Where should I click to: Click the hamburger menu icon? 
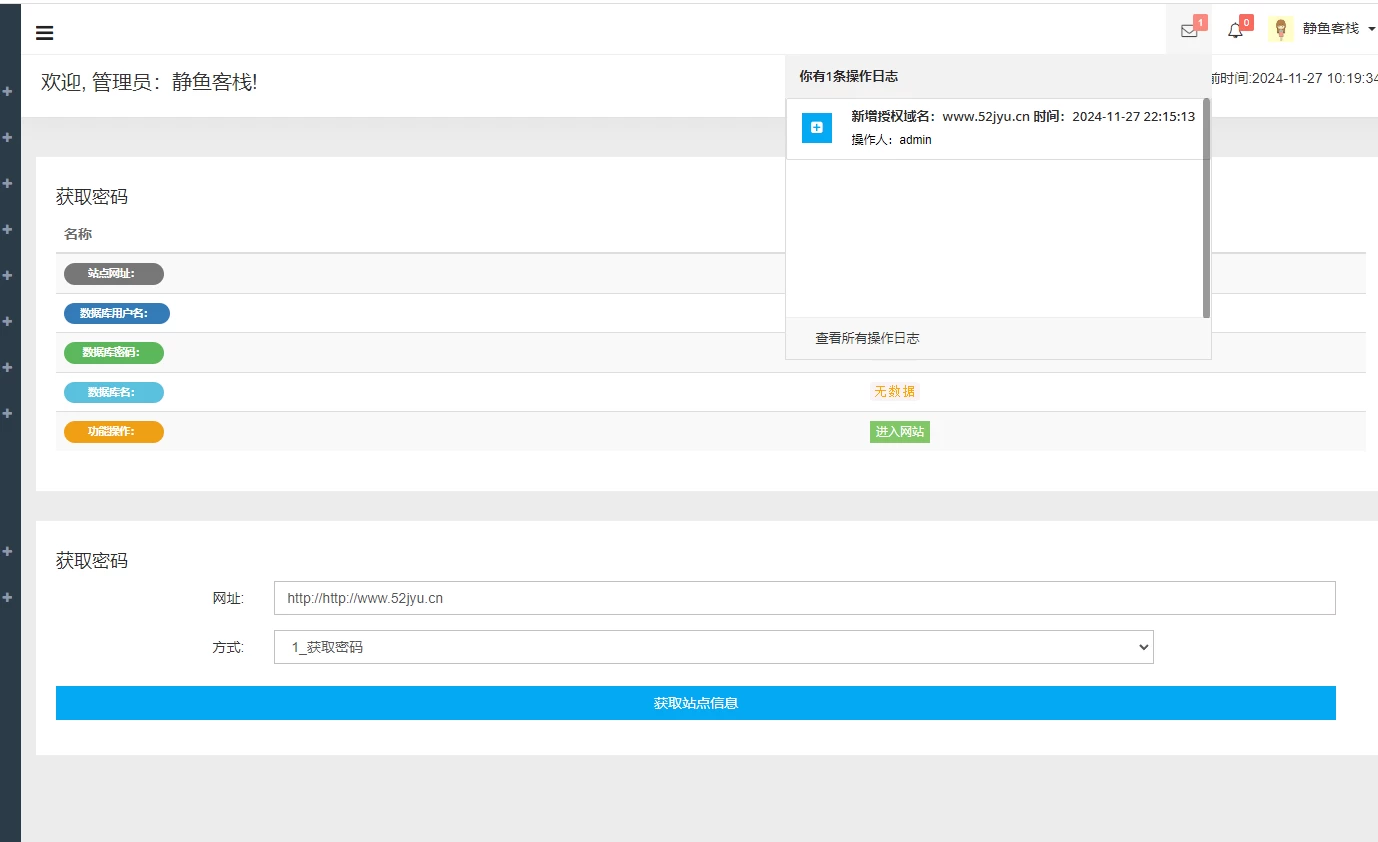pyautogui.click(x=44, y=33)
